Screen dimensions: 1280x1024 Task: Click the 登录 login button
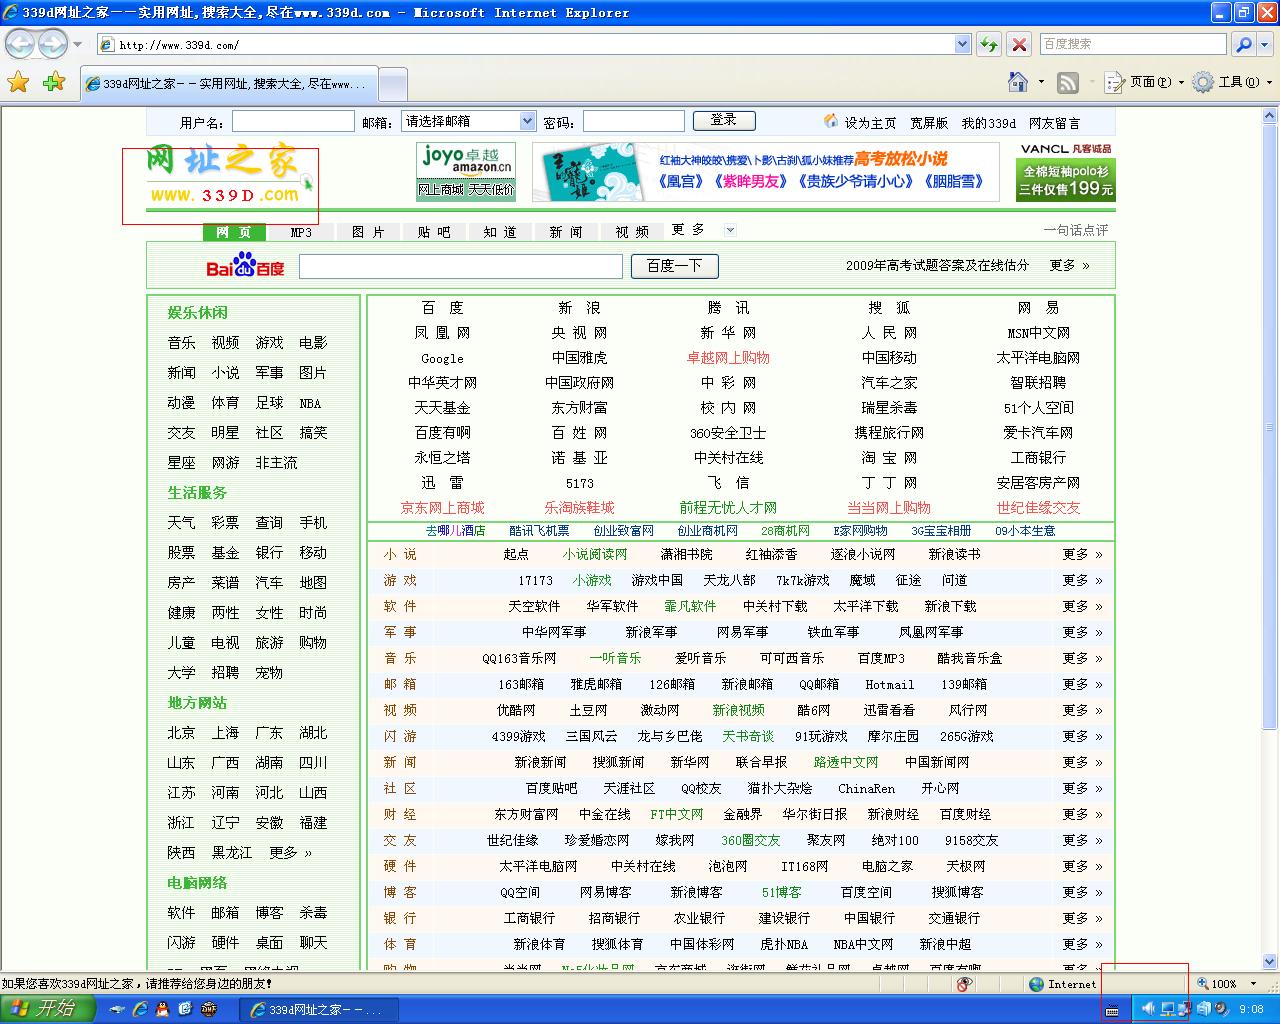point(723,120)
